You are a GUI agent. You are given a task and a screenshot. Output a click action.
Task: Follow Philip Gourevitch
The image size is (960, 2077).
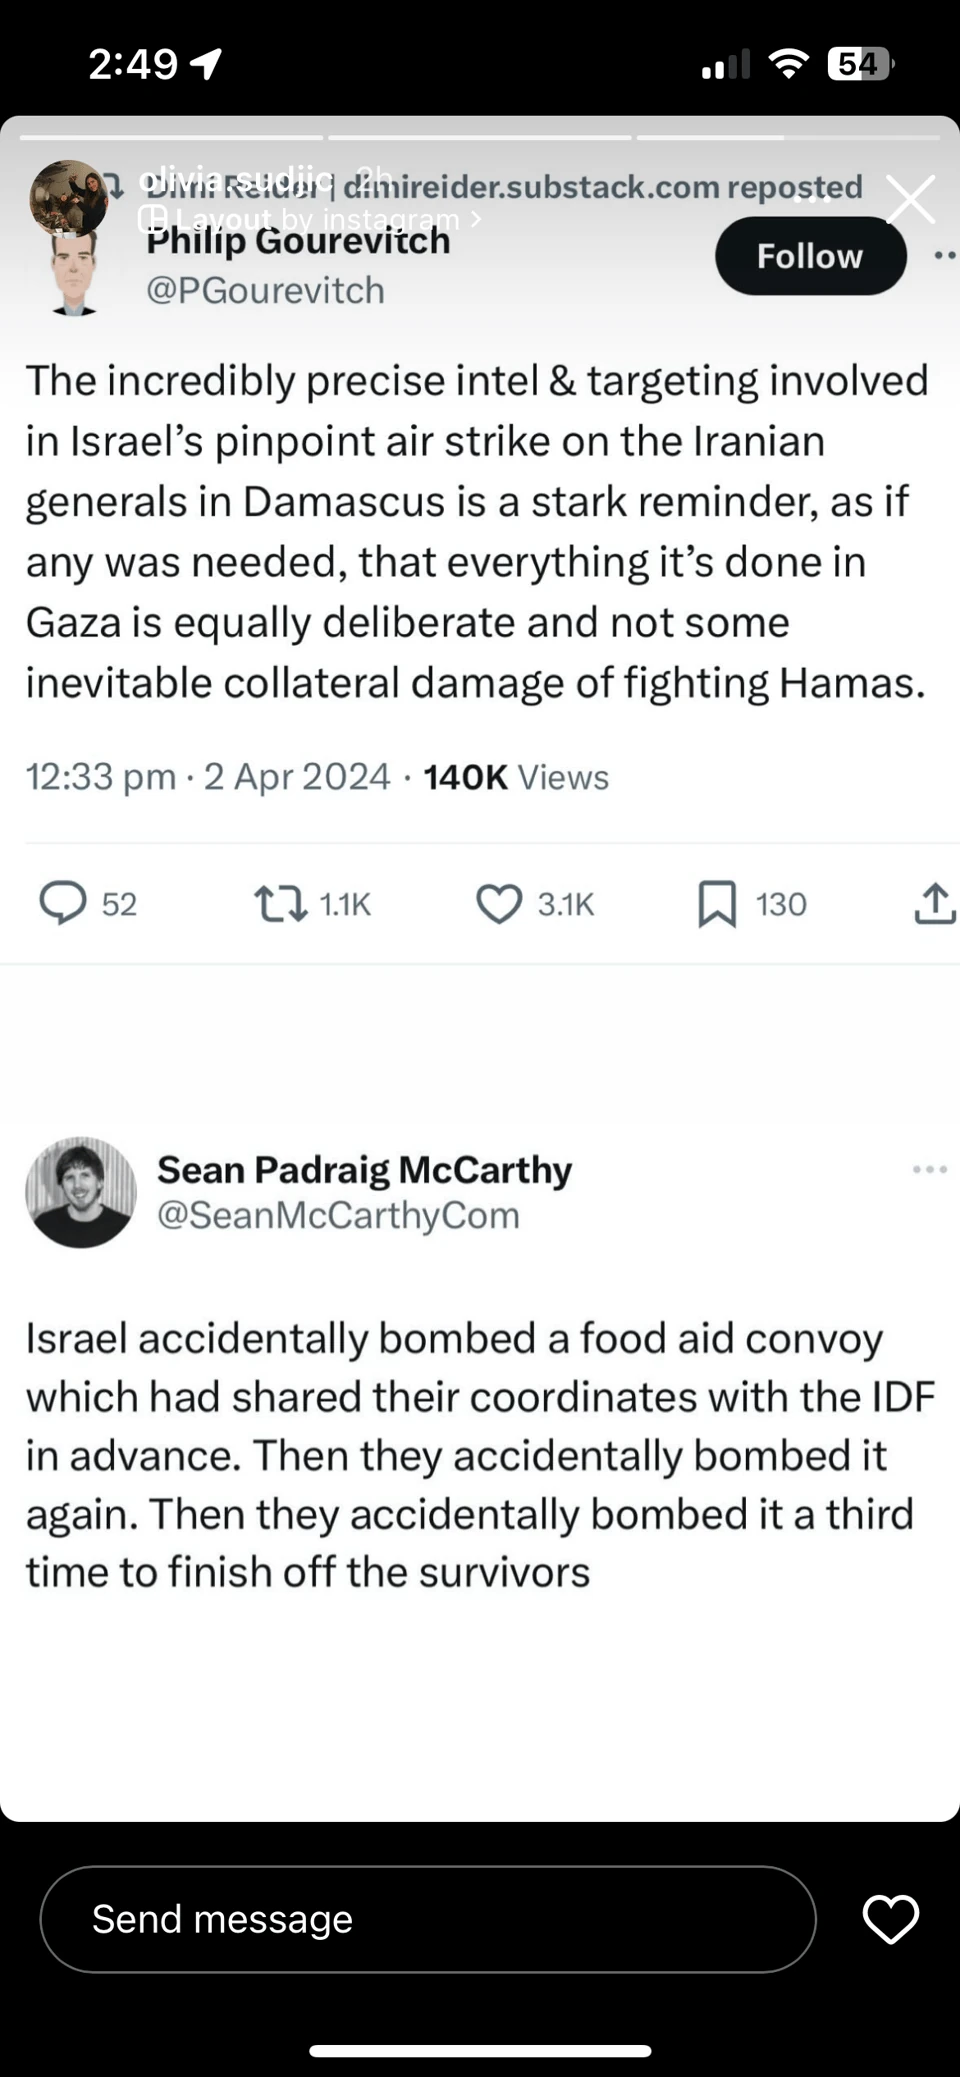(810, 256)
